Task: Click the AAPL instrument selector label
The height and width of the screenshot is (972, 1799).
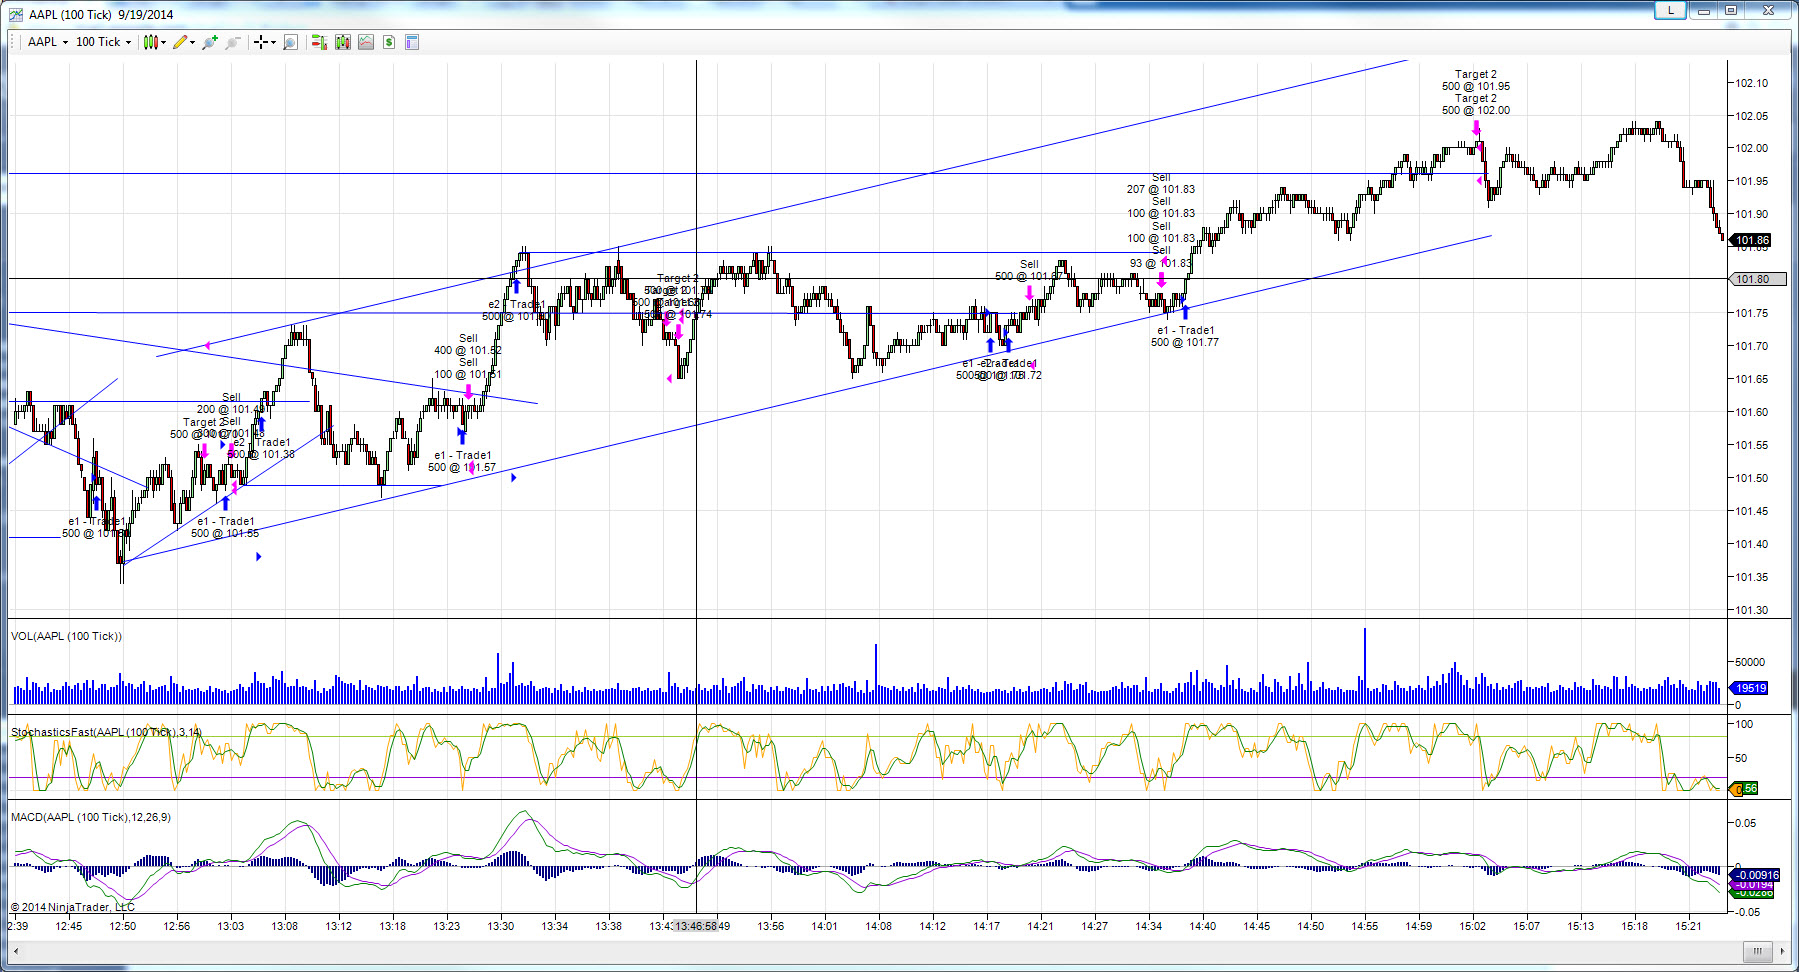Action: 42,42
